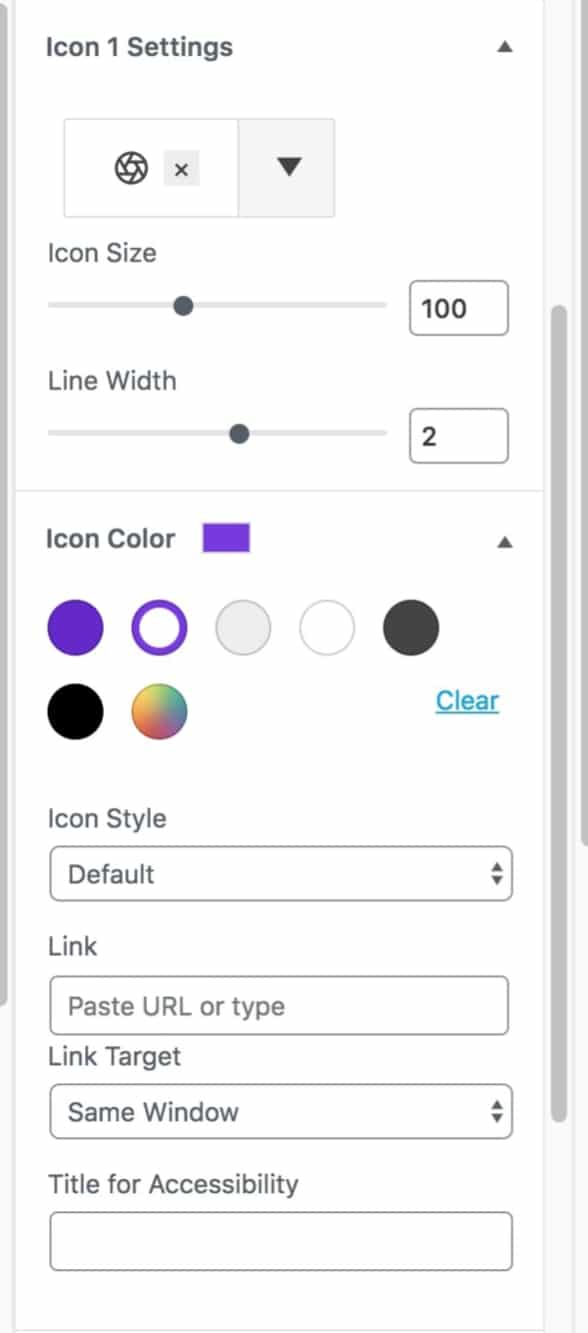588x1333 pixels.
Task: Select the solid purple color circle
Action: click(75, 628)
